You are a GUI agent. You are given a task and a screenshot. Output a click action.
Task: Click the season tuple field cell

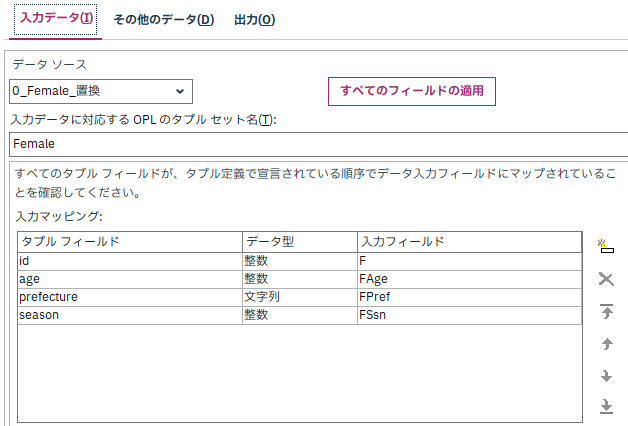tap(130, 315)
